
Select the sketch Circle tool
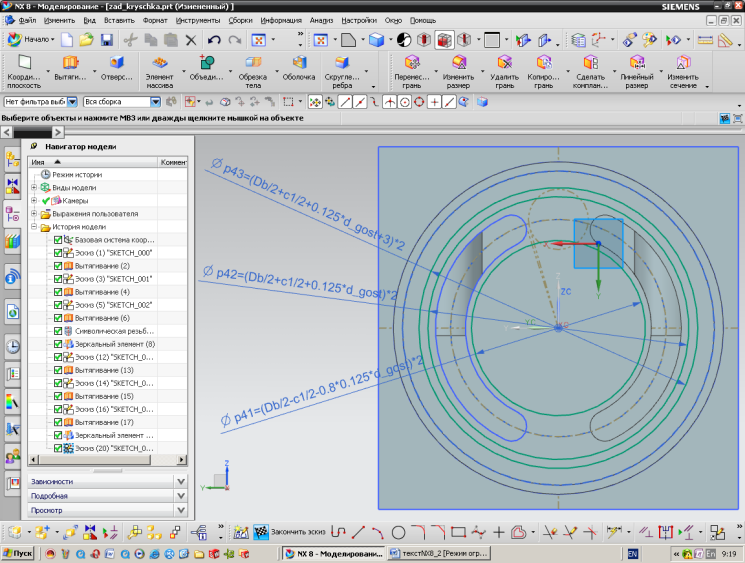(398, 533)
